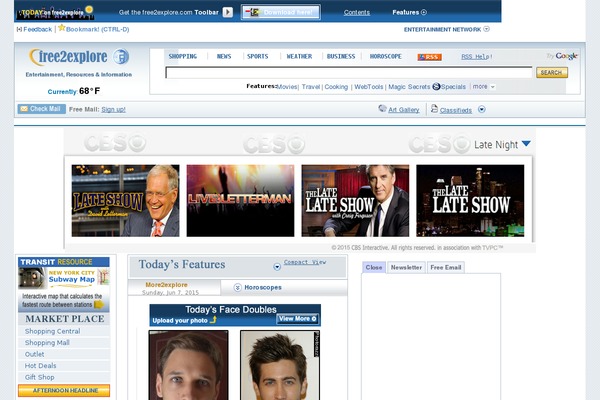Image resolution: width=600 pixels, height=400 pixels.
Task: Open the Magic Secrets link
Action: tap(409, 87)
